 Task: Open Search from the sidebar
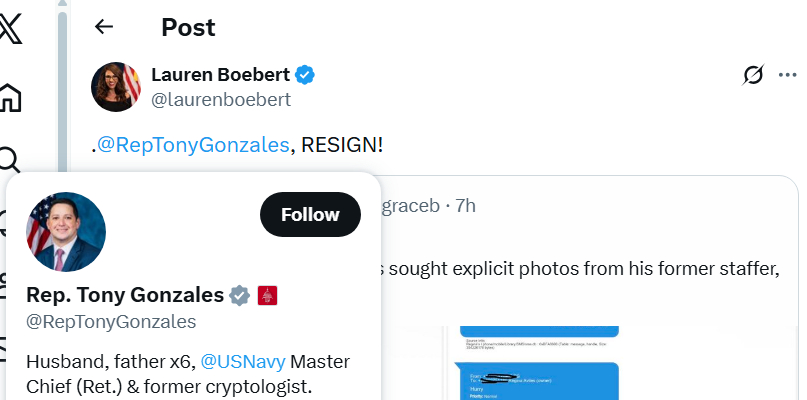10,158
